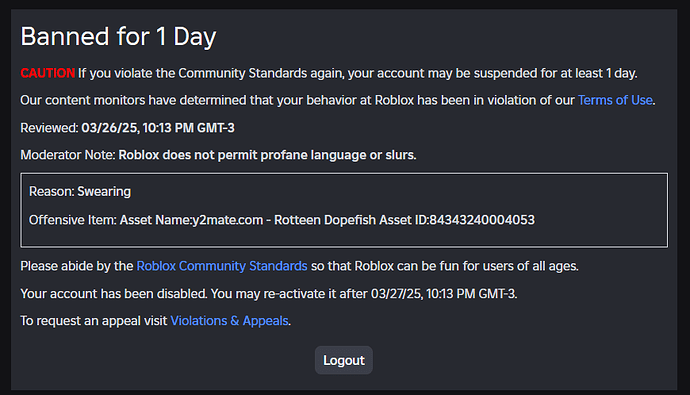Open the Roblox Community Standards link
Image resolution: width=690 pixels, height=395 pixels.
(x=222, y=266)
